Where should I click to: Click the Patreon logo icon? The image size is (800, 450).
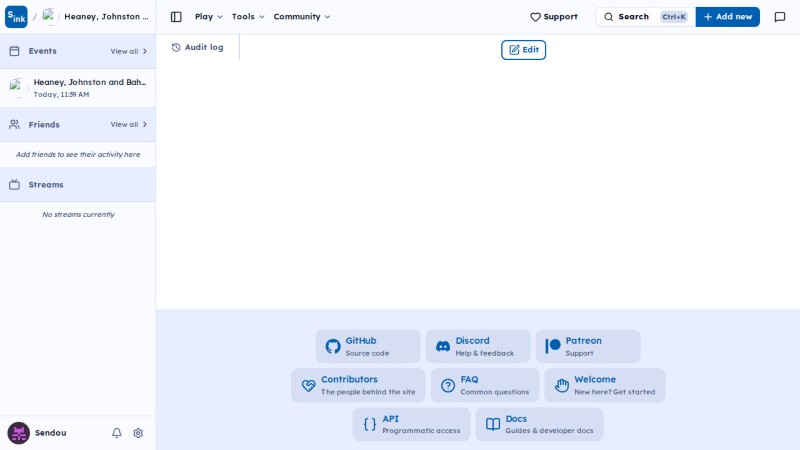[553, 346]
